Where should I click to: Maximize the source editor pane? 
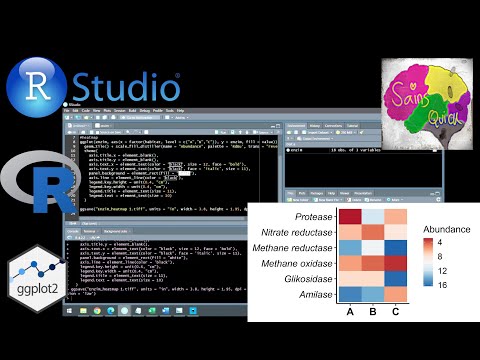[x=278, y=126]
